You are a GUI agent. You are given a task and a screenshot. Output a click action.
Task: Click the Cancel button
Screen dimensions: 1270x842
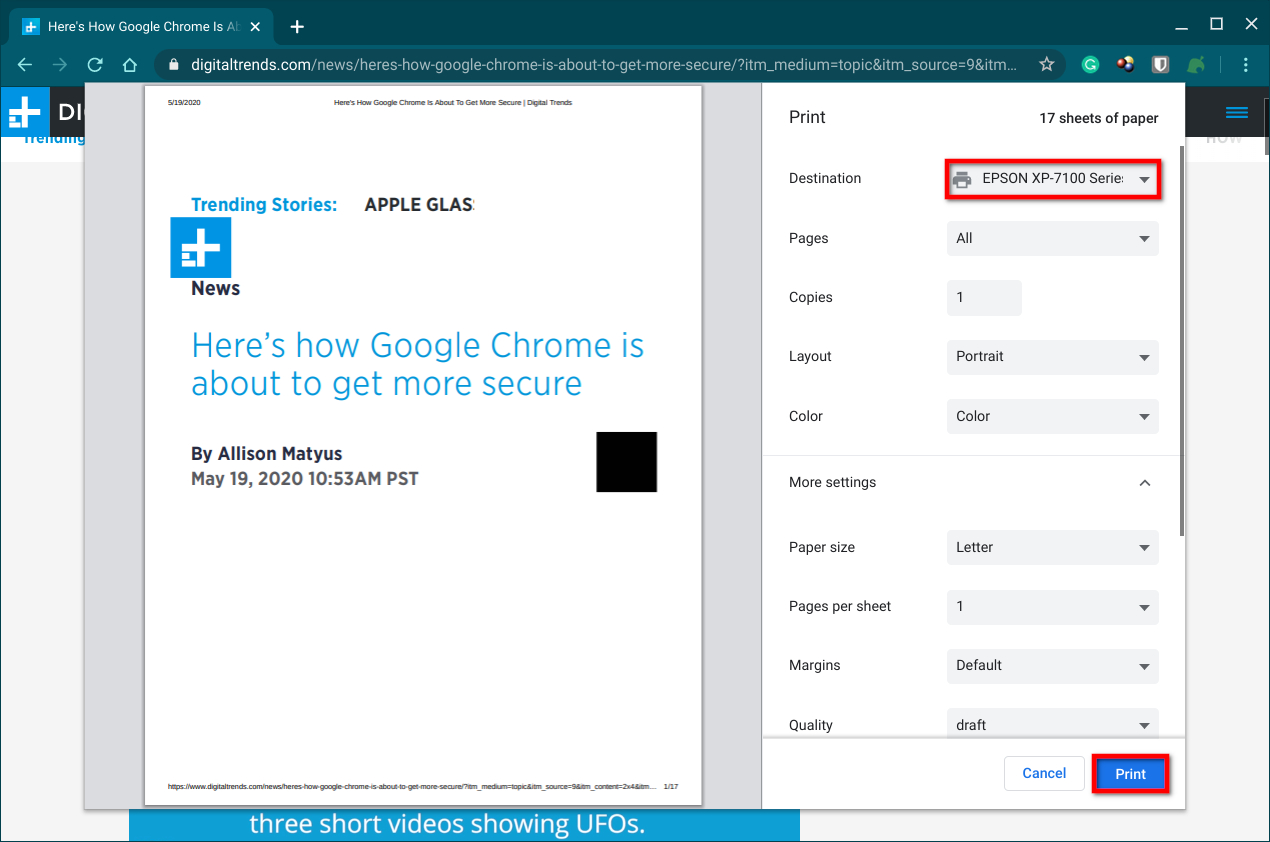click(1044, 773)
